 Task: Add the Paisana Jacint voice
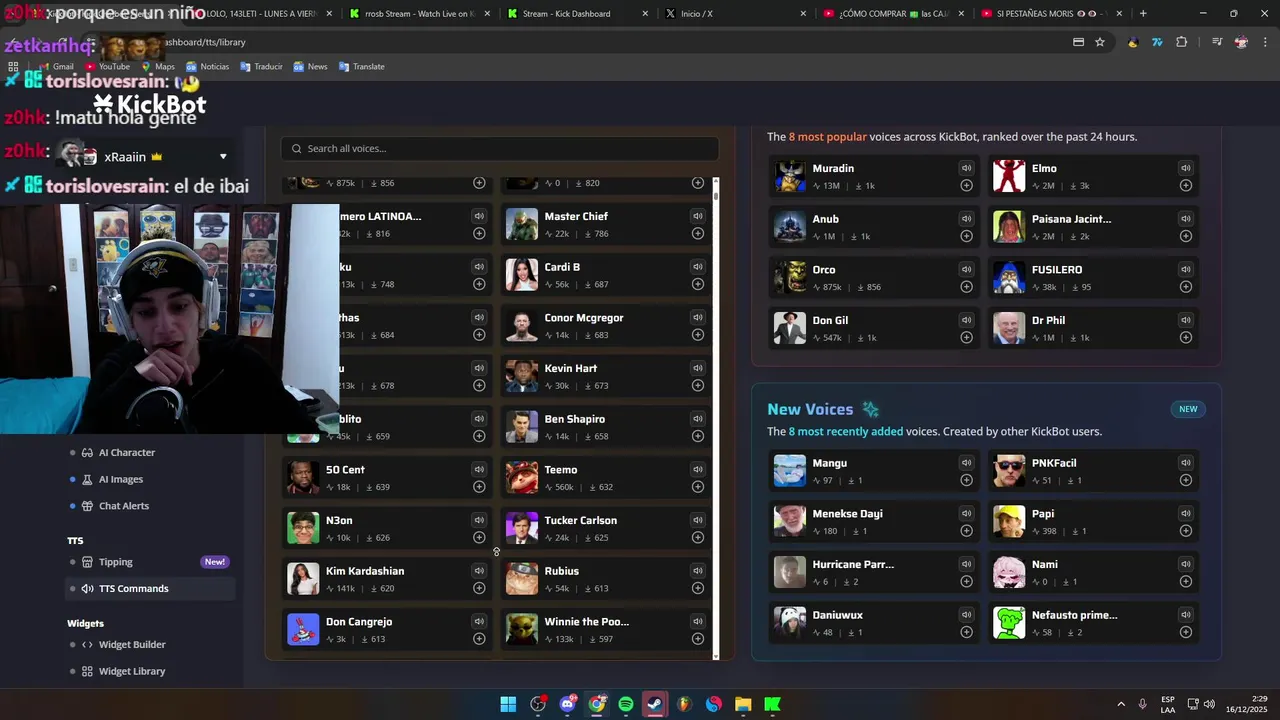(1185, 236)
